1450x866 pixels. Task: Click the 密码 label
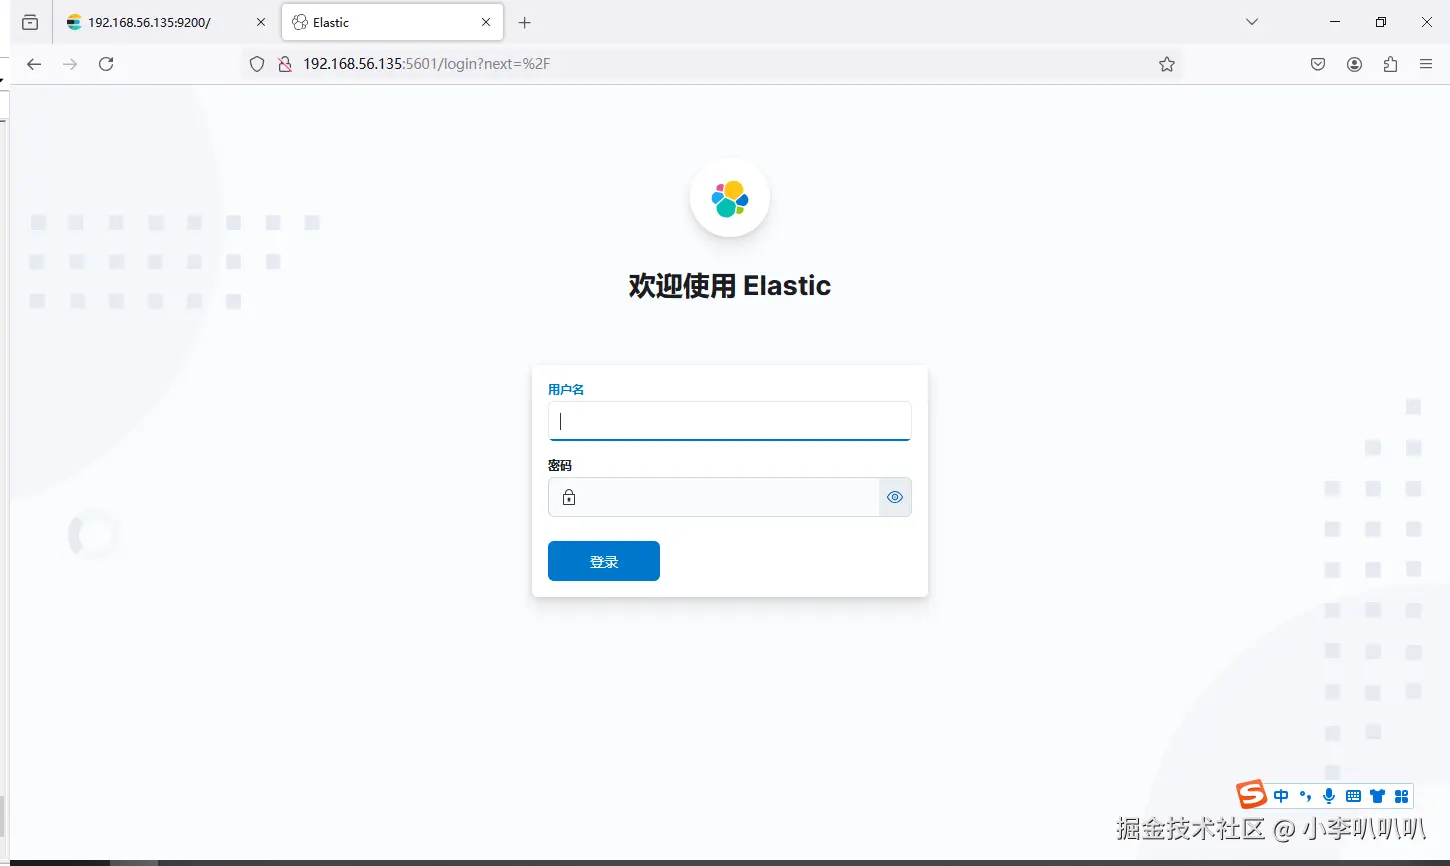pyautogui.click(x=560, y=465)
